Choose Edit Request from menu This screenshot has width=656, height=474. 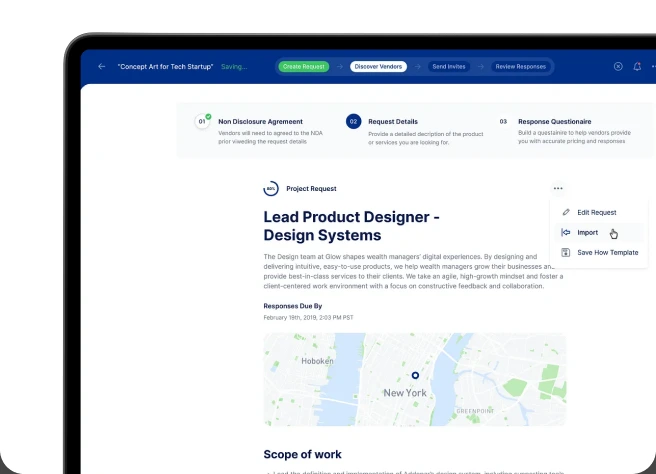(599, 212)
